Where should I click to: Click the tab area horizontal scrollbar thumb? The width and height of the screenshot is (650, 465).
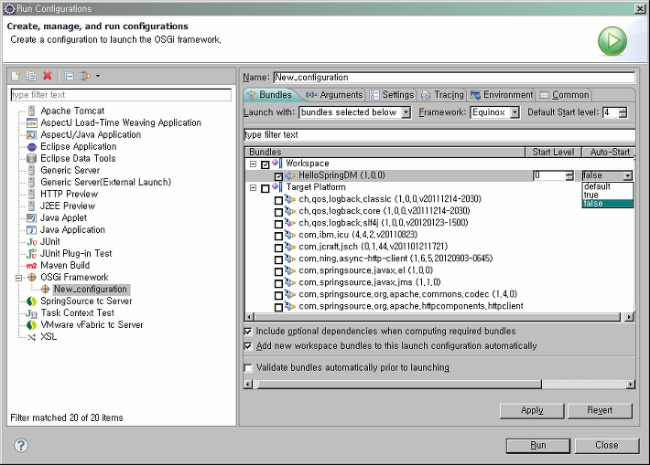(x=398, y=384)
